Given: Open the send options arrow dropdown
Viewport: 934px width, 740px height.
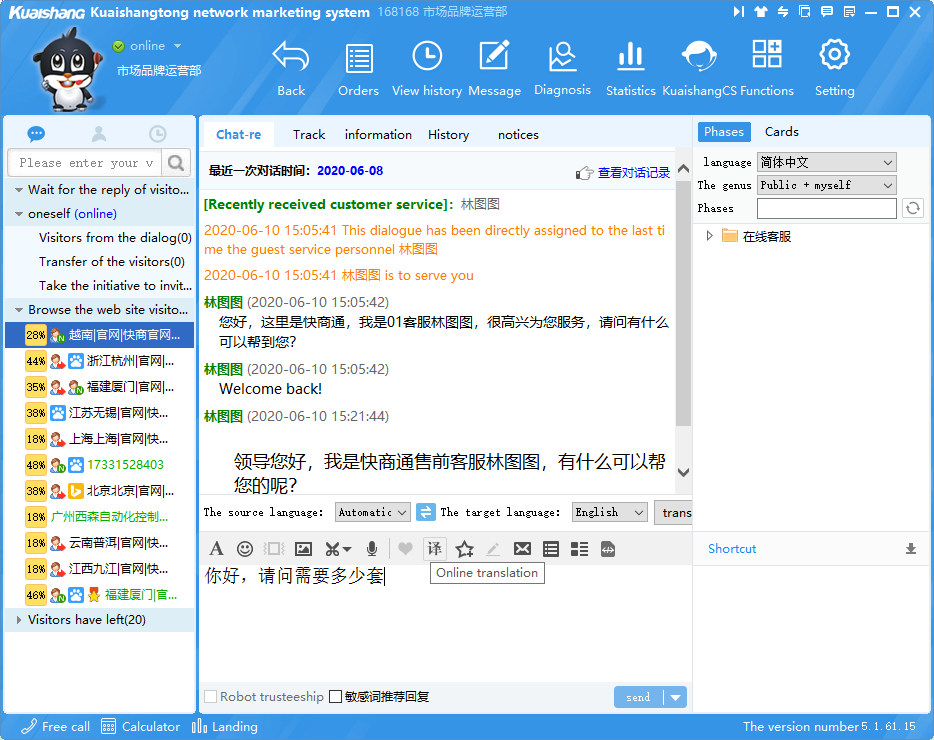Looking at the screenshot, I should coord(675,697).
